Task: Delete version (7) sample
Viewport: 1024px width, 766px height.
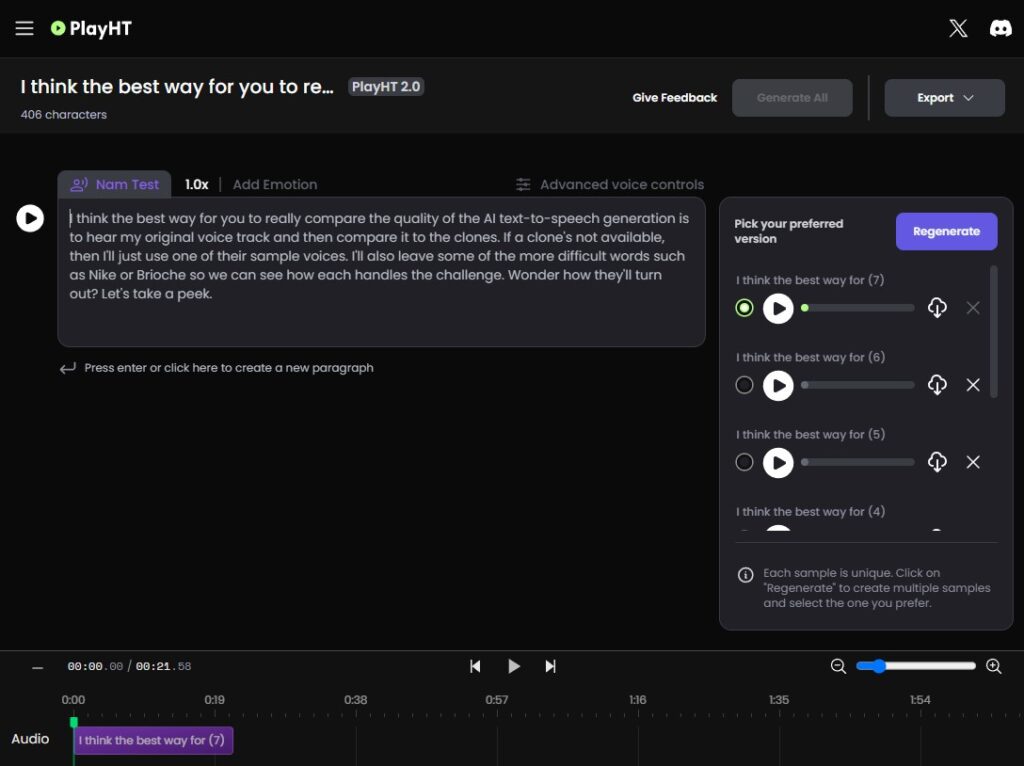Action: [973, 308]
